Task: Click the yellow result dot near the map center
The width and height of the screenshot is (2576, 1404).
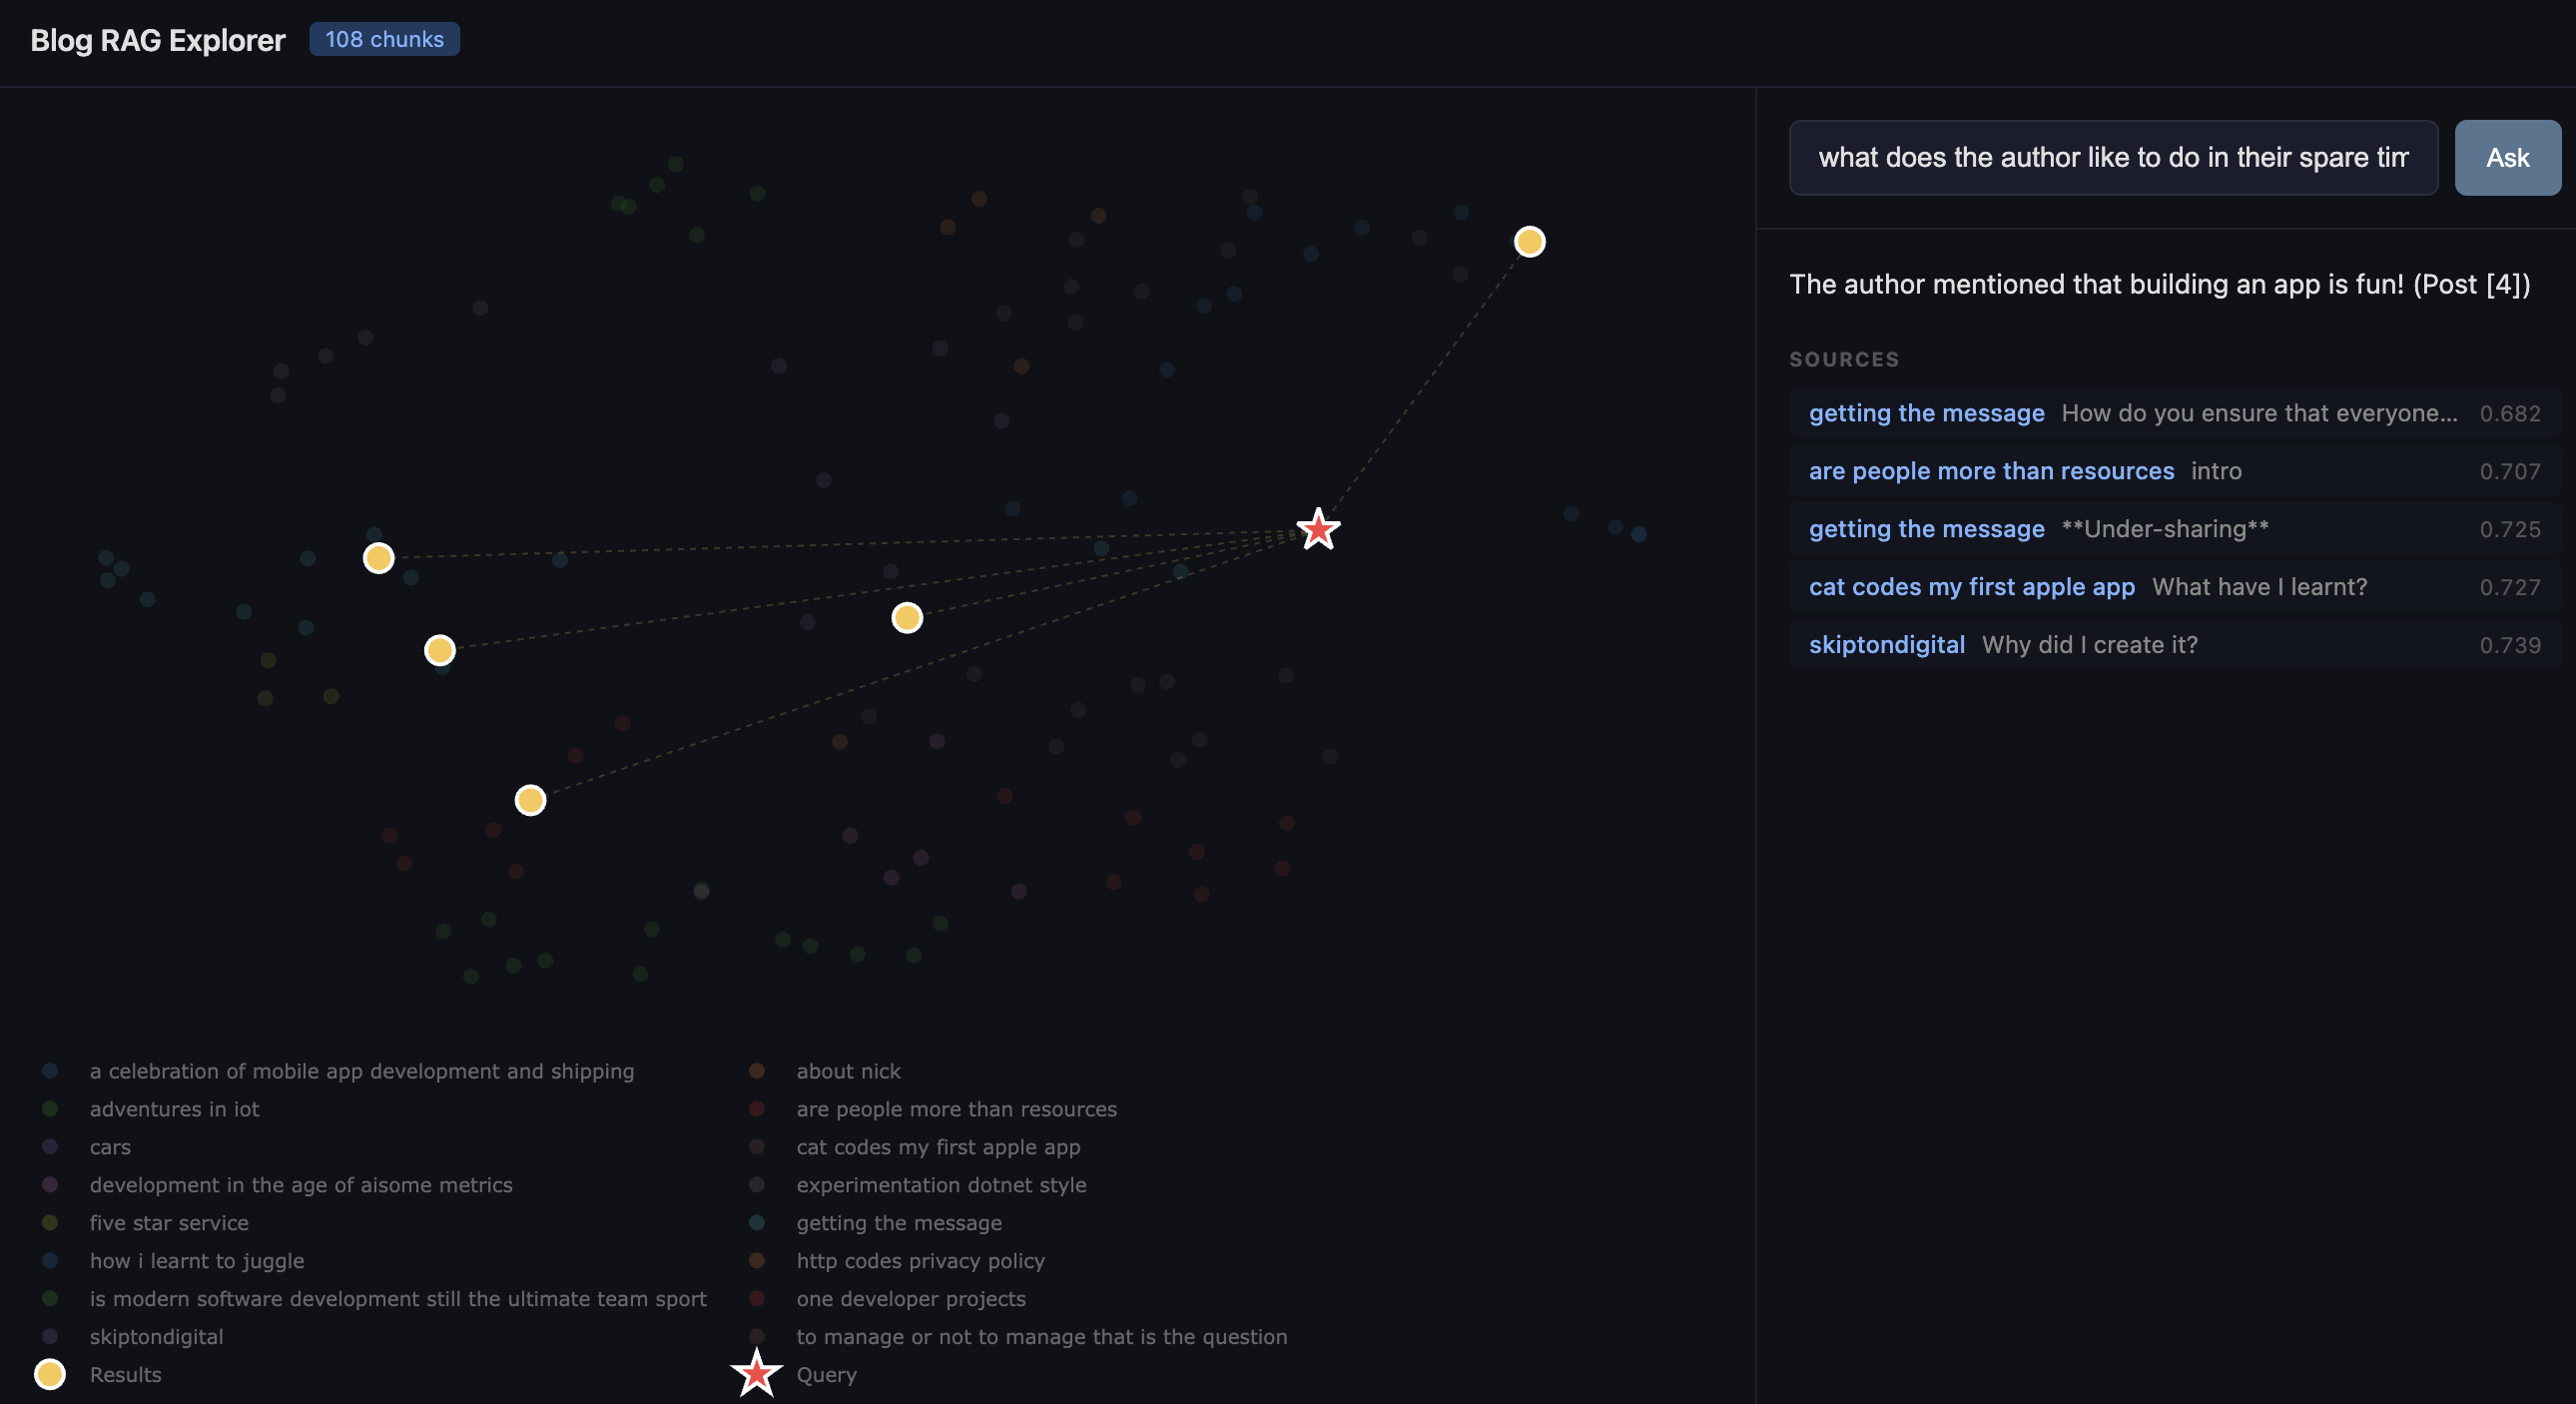Action: coord(906,618)
